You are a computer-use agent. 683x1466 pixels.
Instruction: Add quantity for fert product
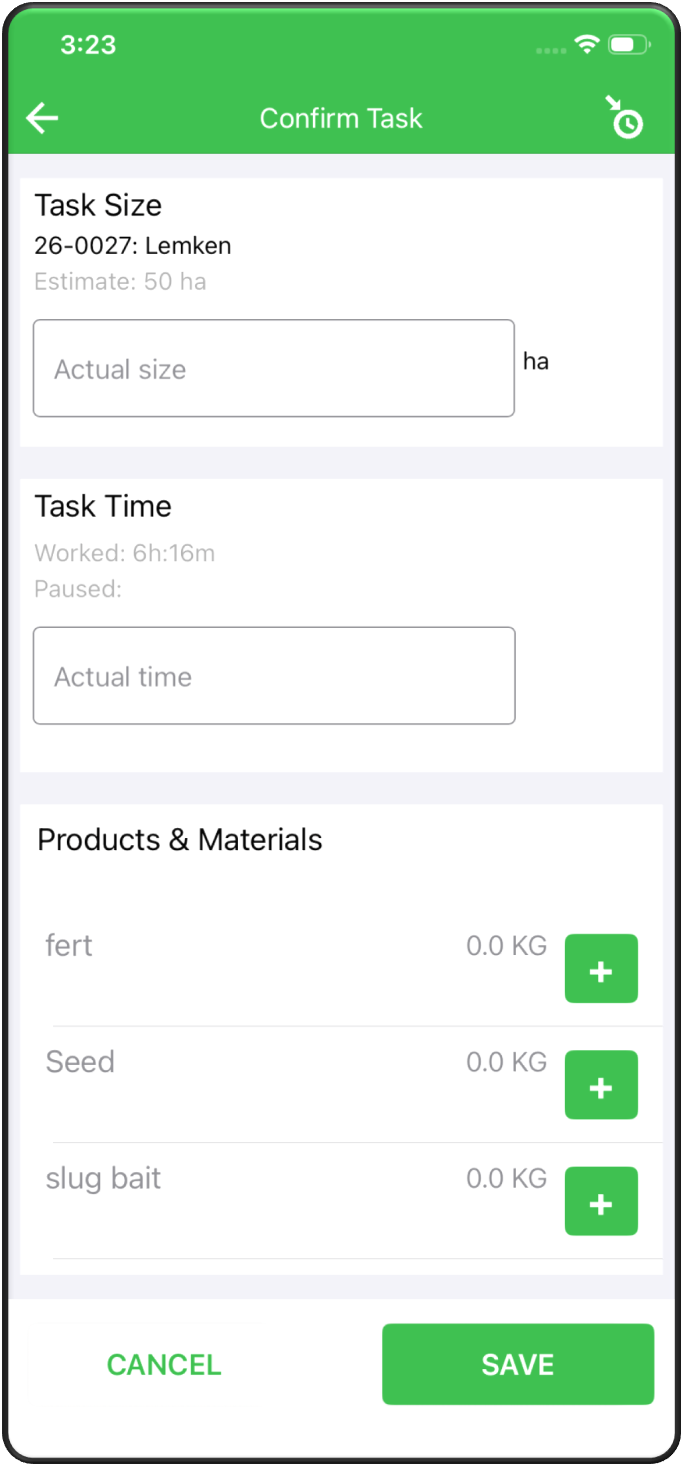(x=601, y=968)
